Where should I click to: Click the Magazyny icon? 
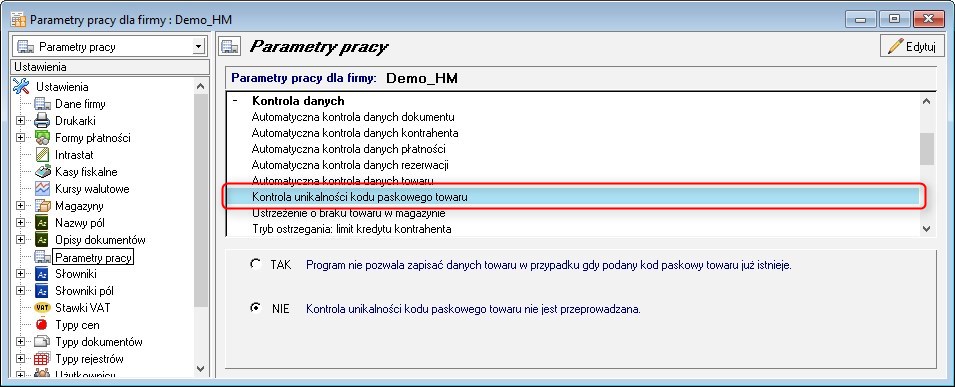point(43,206)
